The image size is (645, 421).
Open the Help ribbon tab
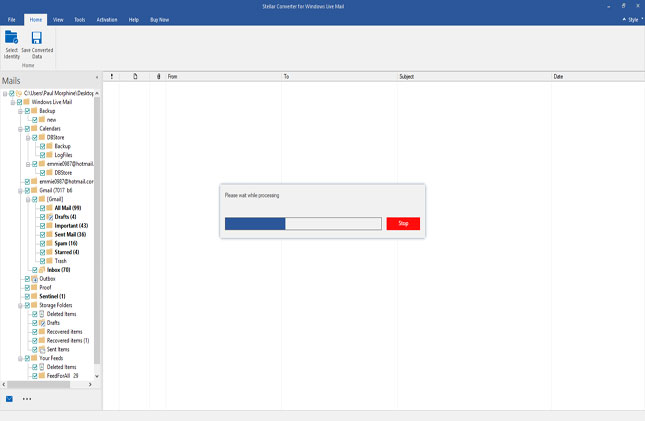pos(134,20)
